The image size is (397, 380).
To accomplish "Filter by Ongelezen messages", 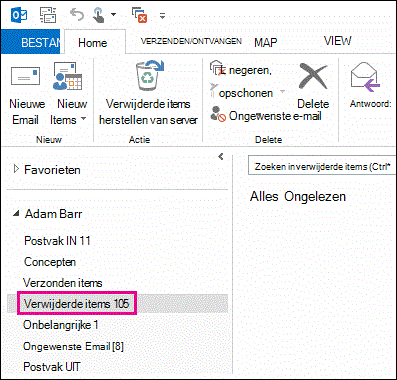I will coord(315,197).
